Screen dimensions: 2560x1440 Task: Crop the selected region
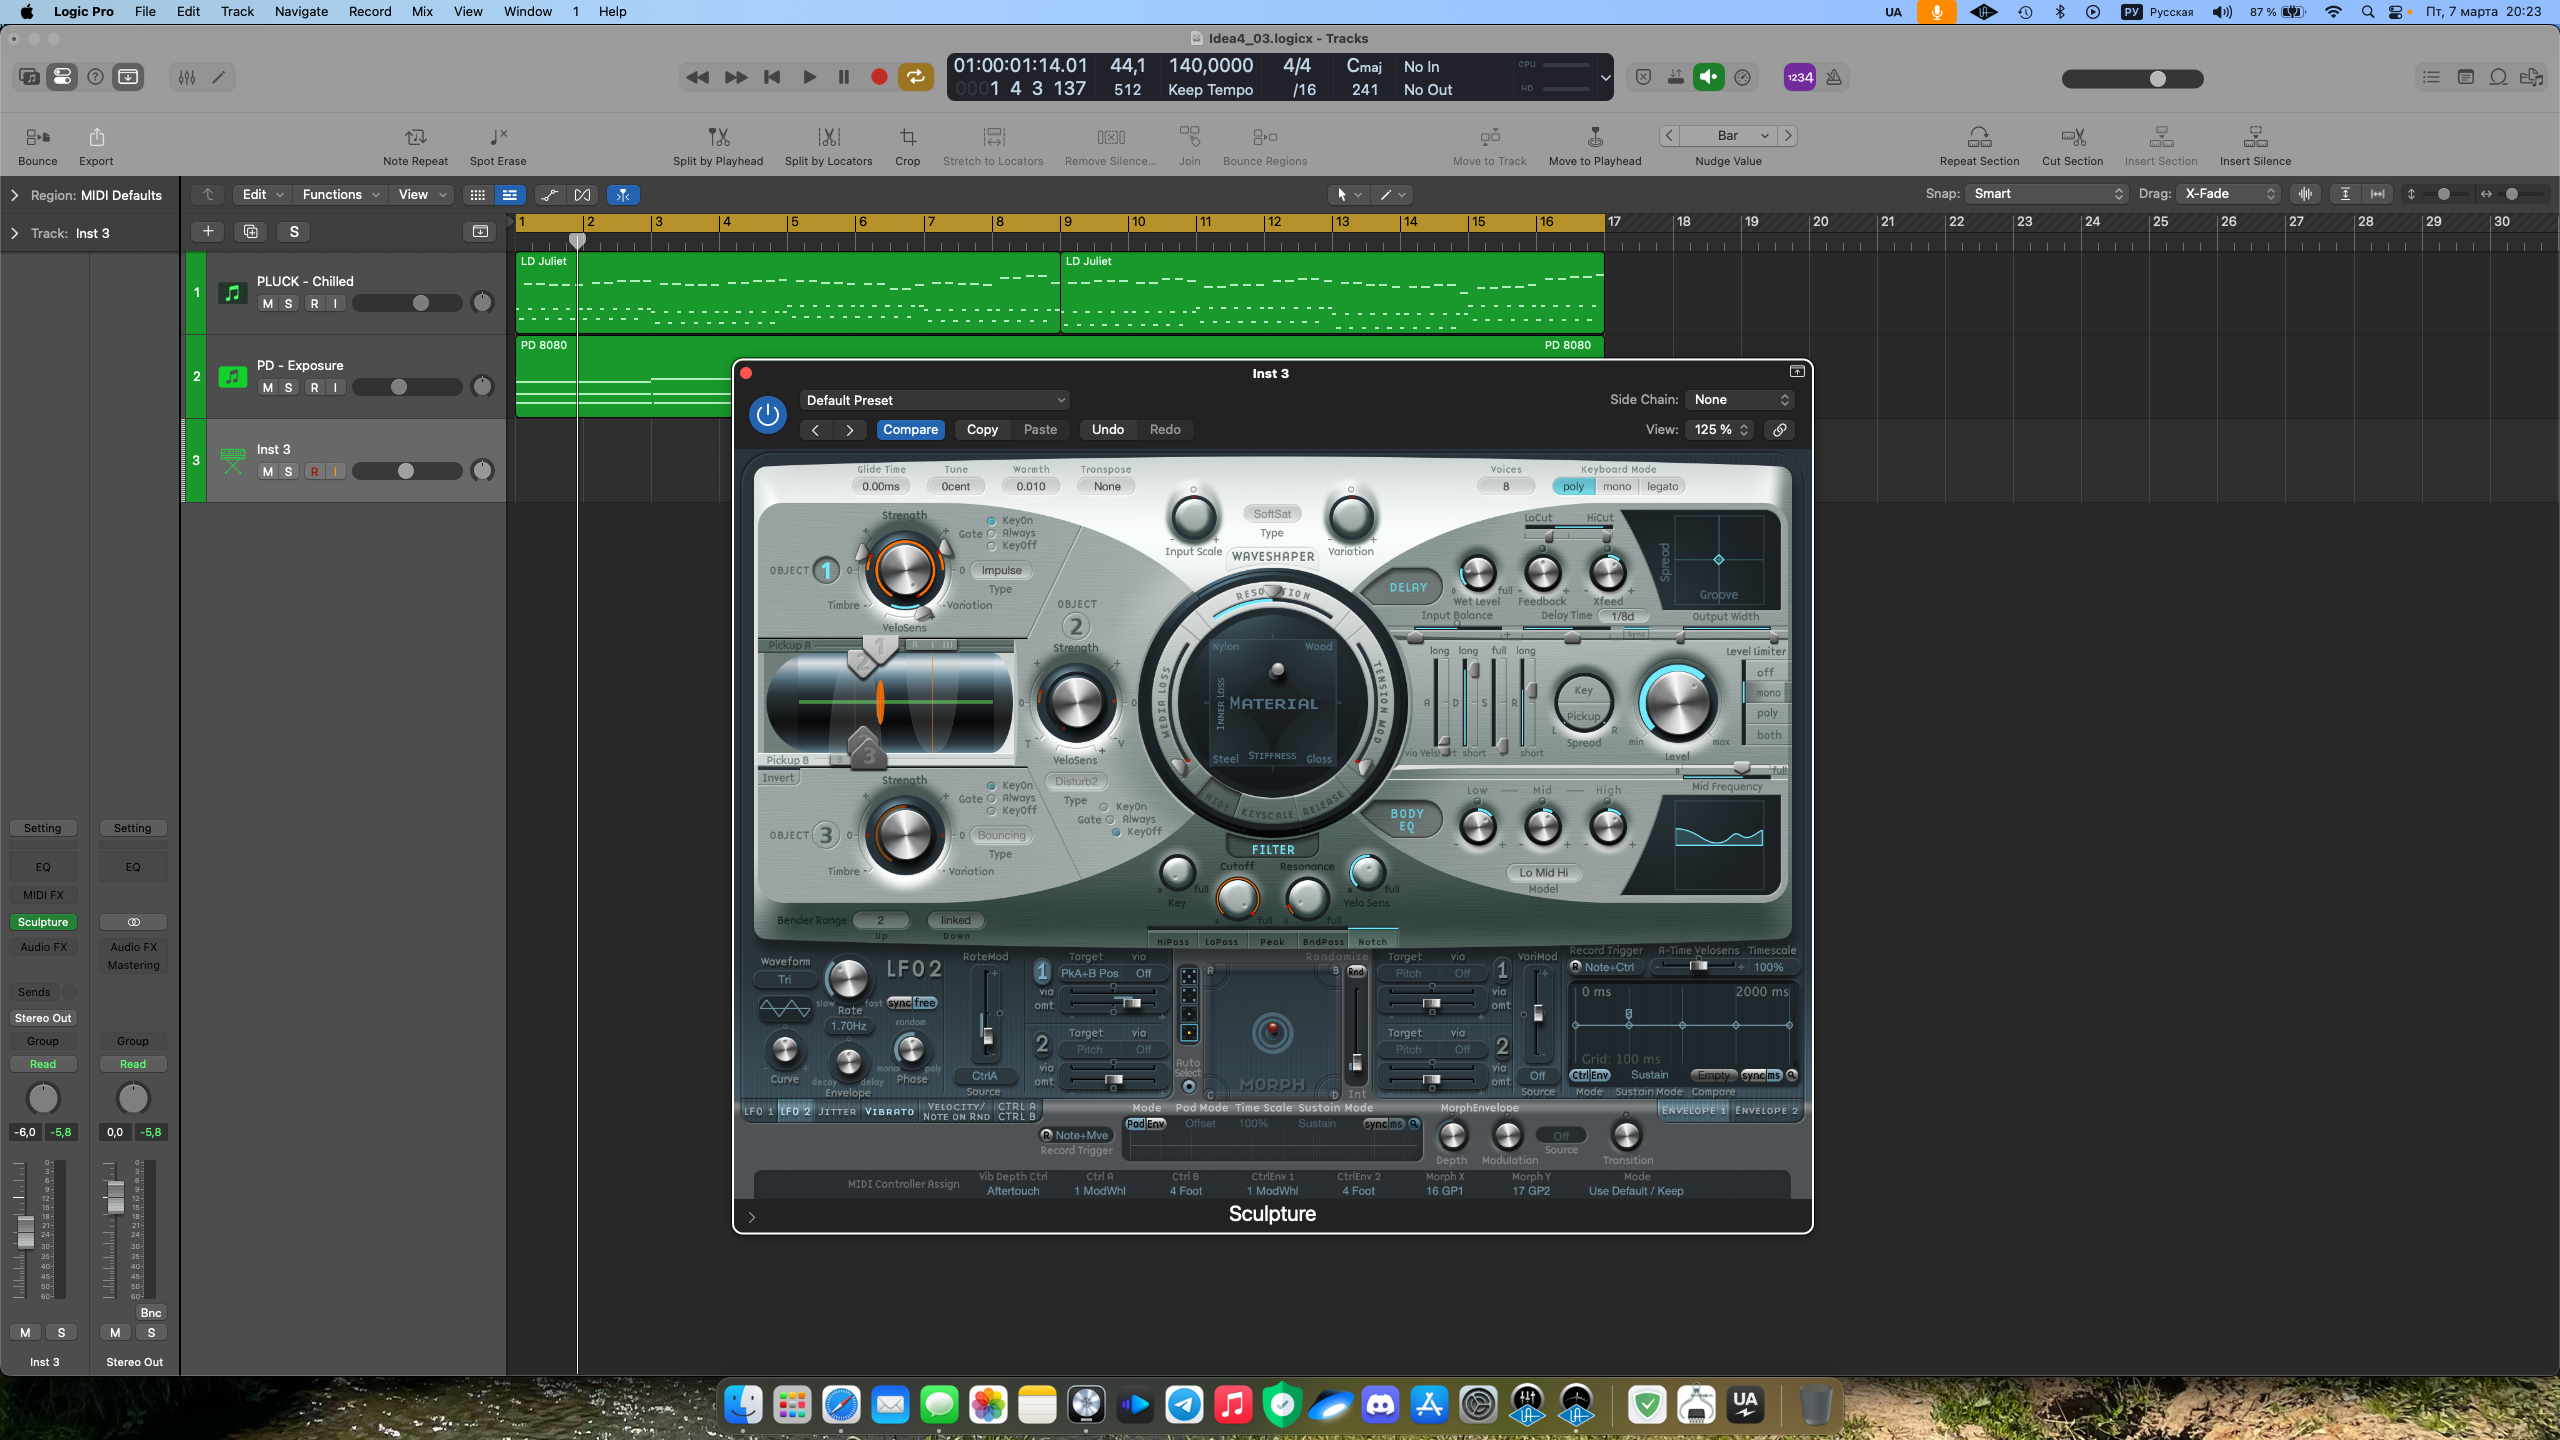click(x=908, y=146)
